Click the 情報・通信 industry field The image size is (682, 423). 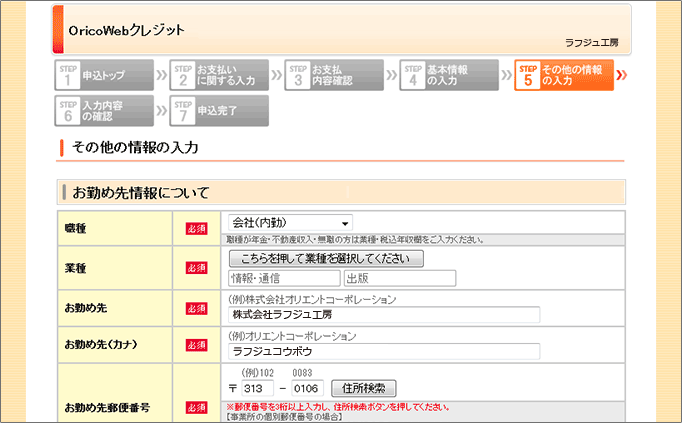click(x=283, y=278)
